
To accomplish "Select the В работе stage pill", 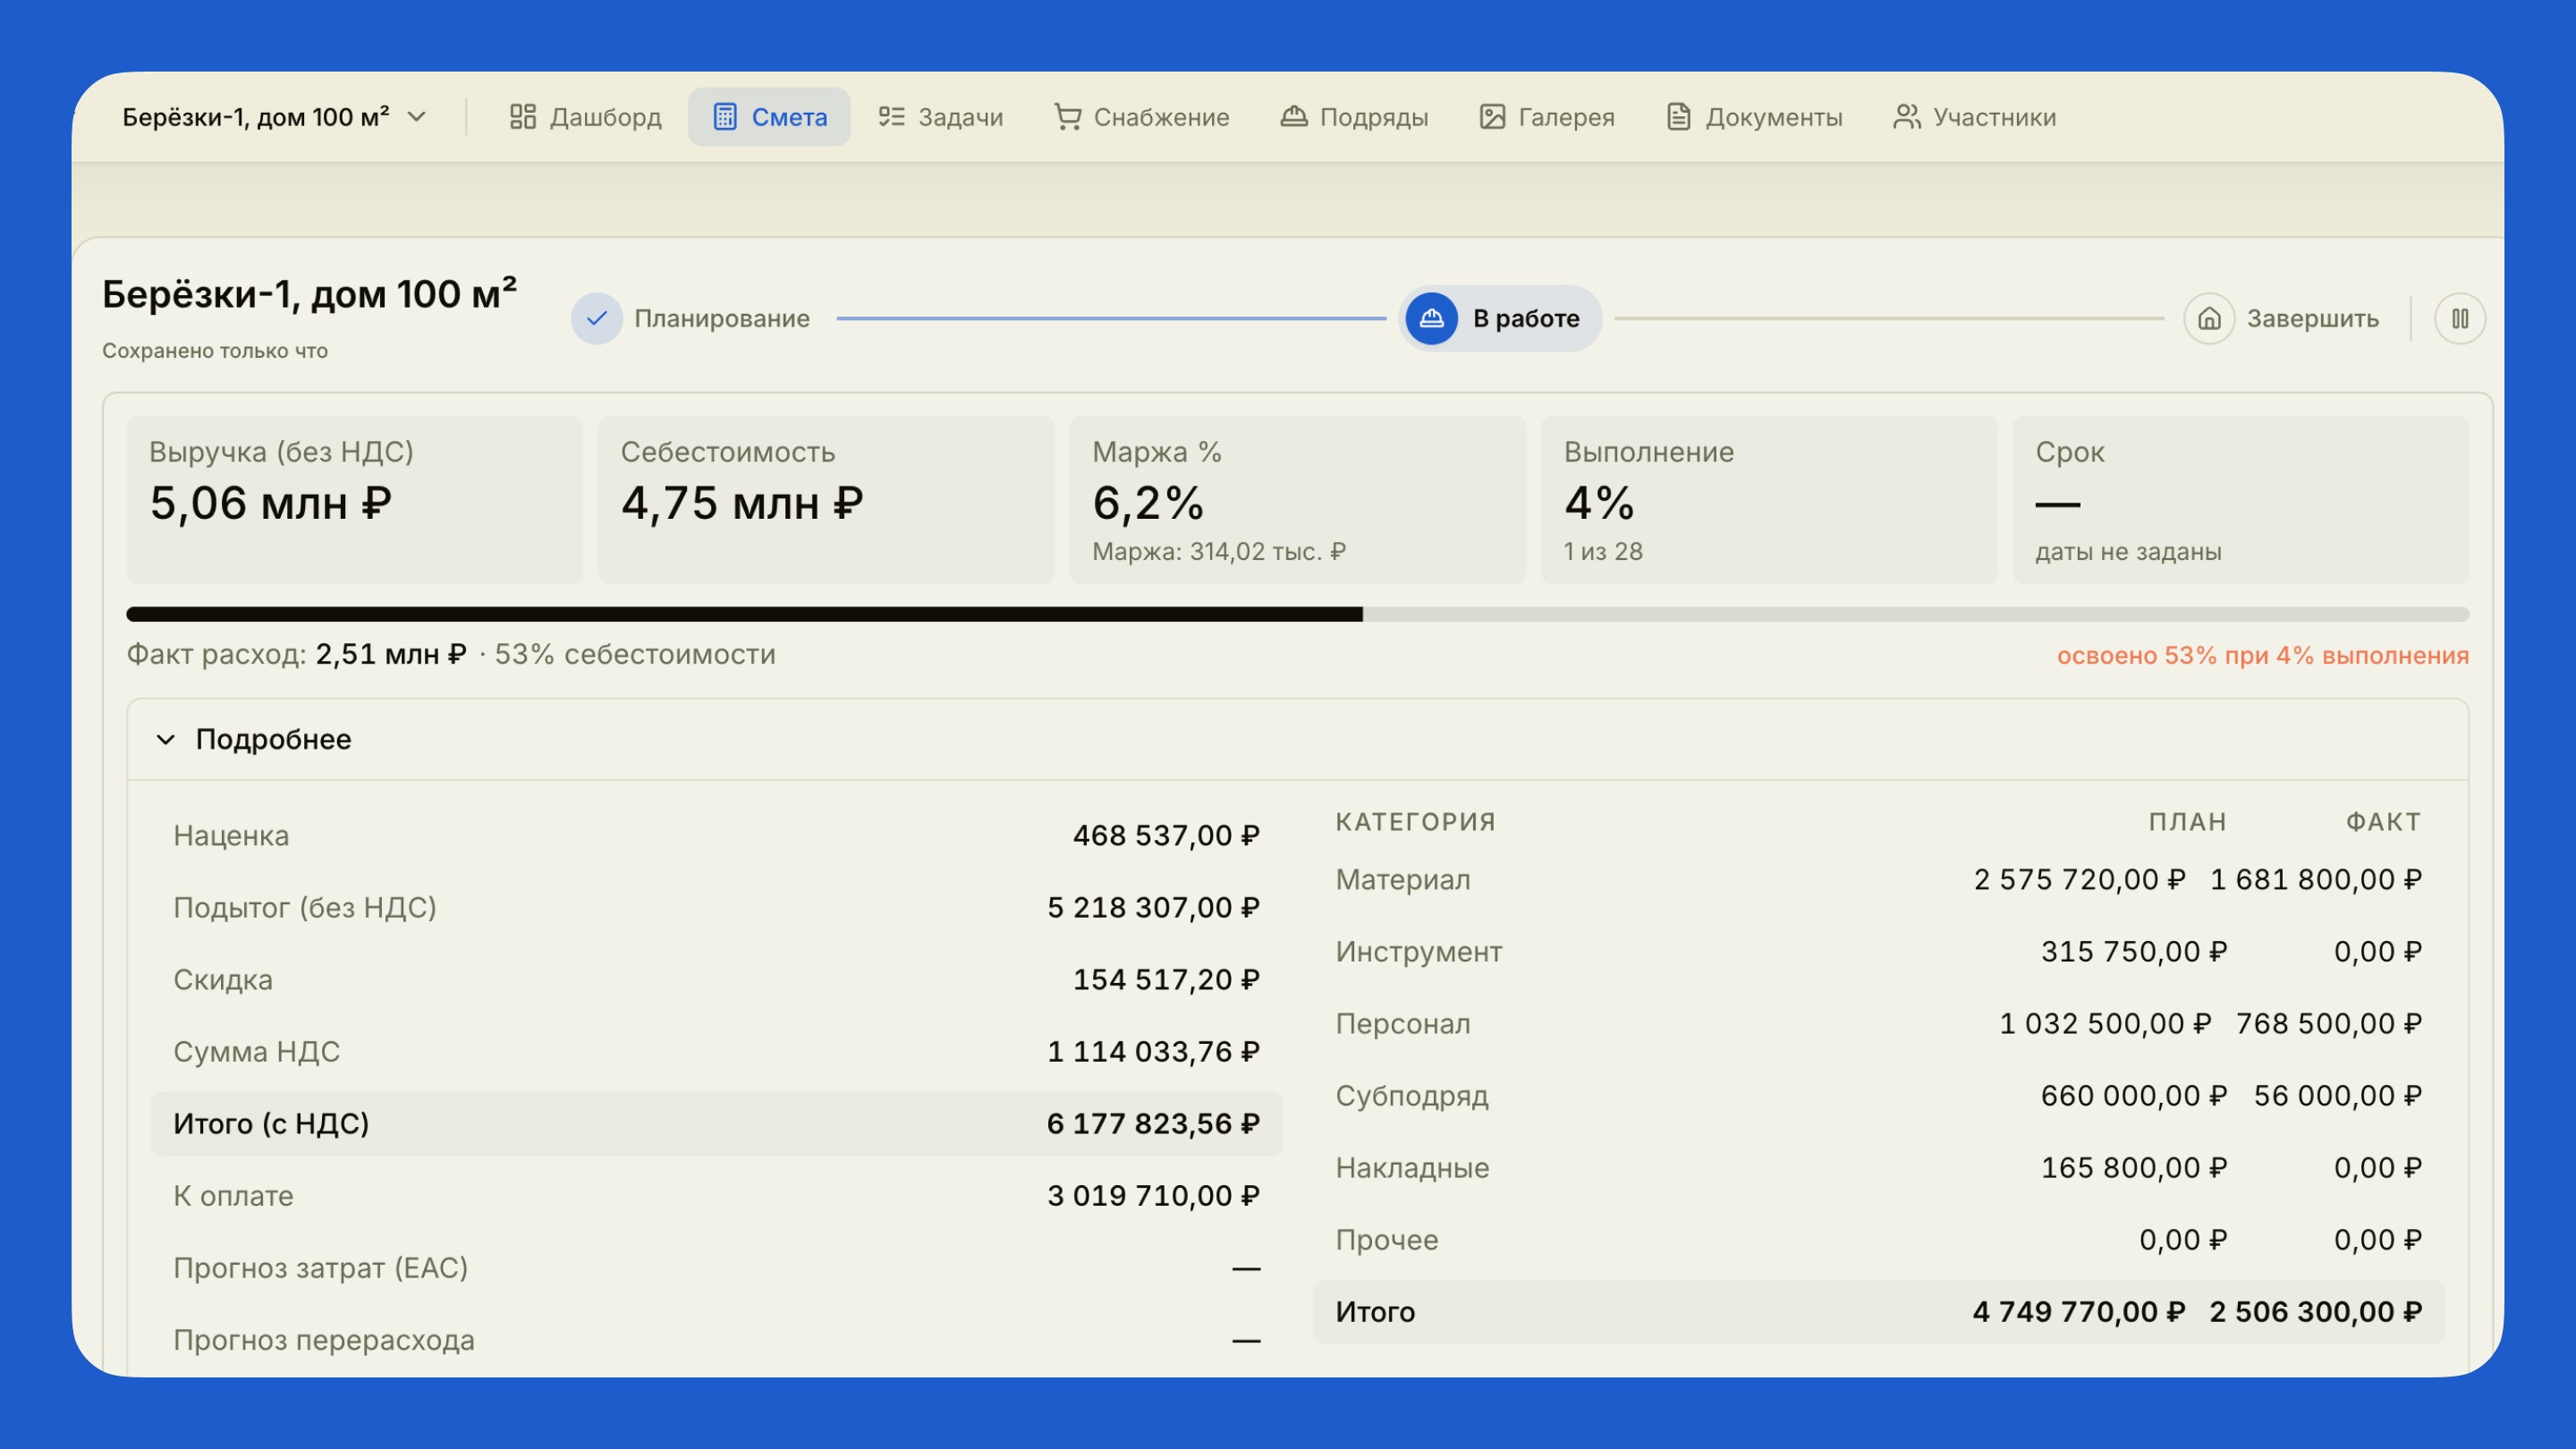I will tap(1500, 319).
